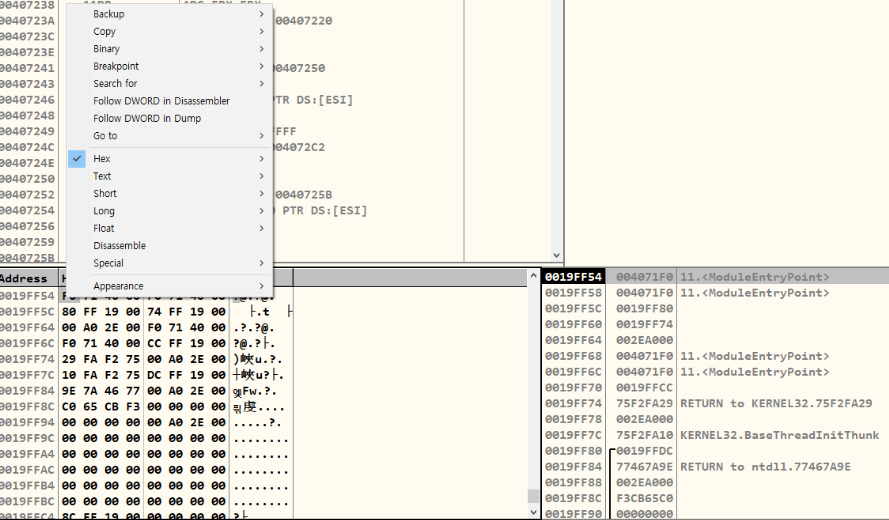
Task: Select dump row at address 0019FF84
Action: click(x=146, y=391)
